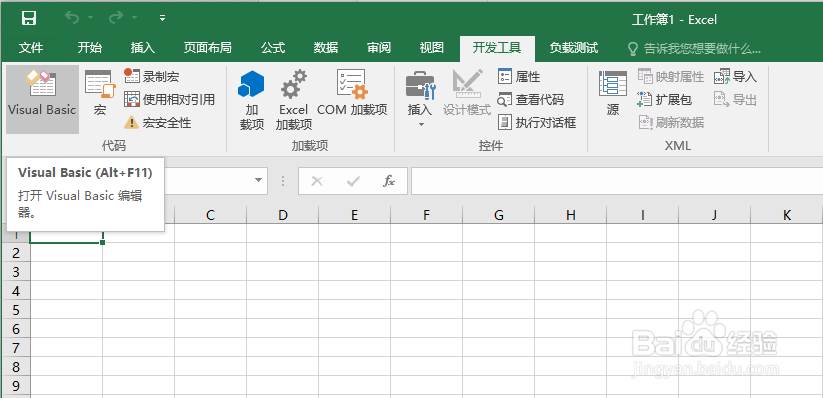Open the XML 源 source pane
The width and height of the screenshot is (823, 398).
point(613,93)
